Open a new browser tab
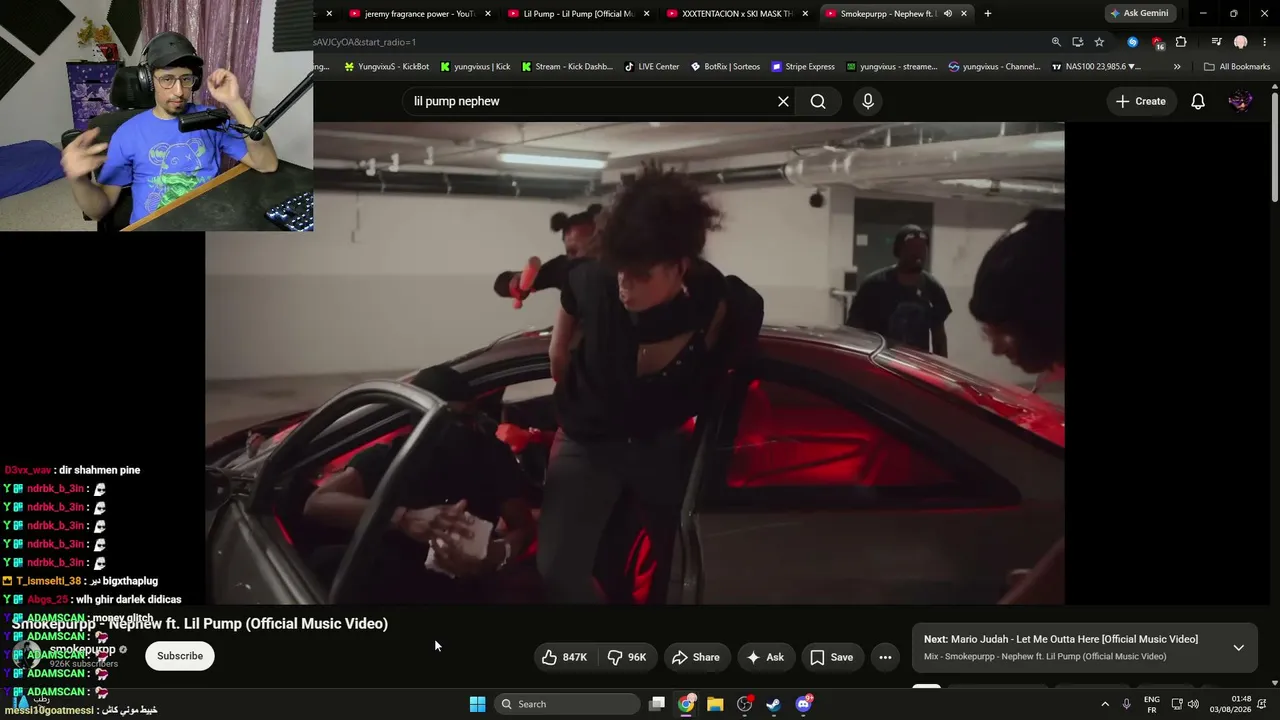 pos(988,14)
